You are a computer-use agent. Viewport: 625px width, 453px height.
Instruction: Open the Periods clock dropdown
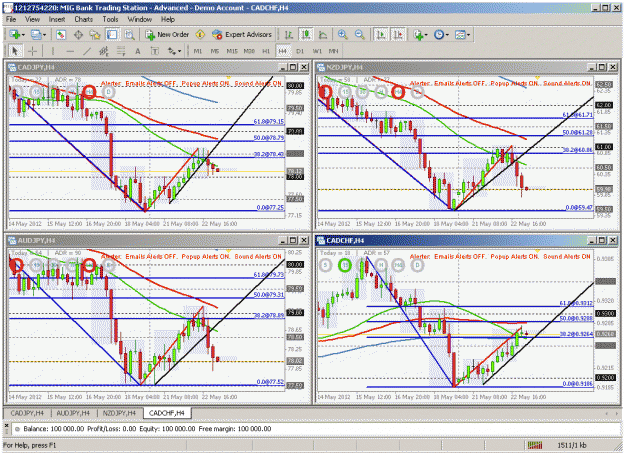click(441, 35)
